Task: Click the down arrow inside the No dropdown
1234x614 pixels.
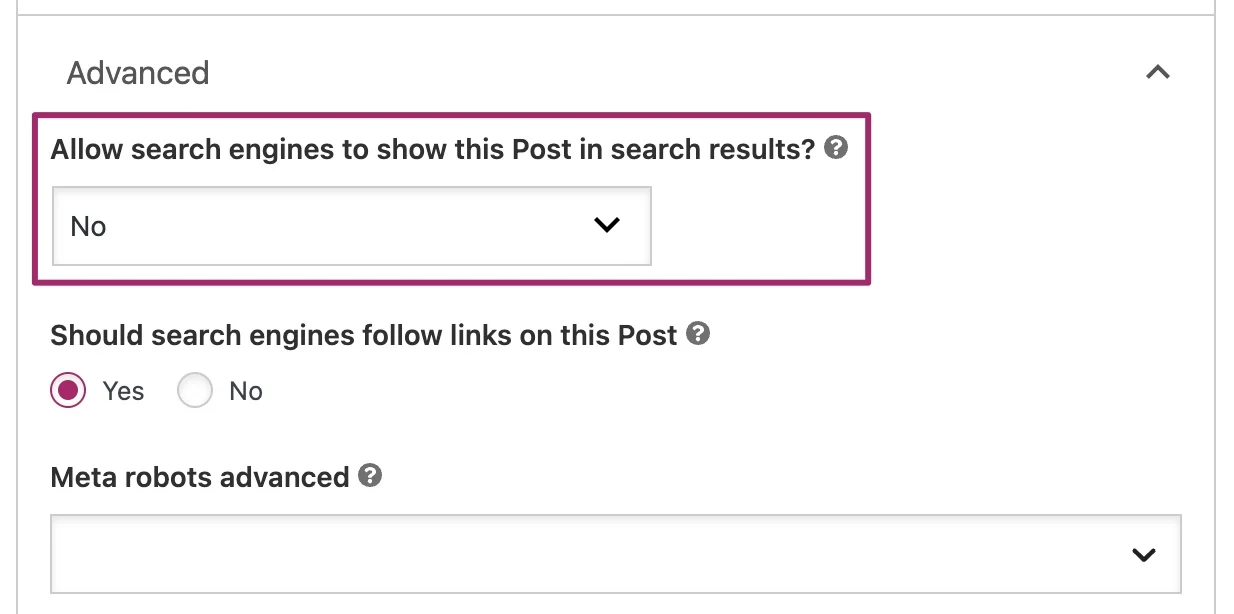Action: (606, 225)
